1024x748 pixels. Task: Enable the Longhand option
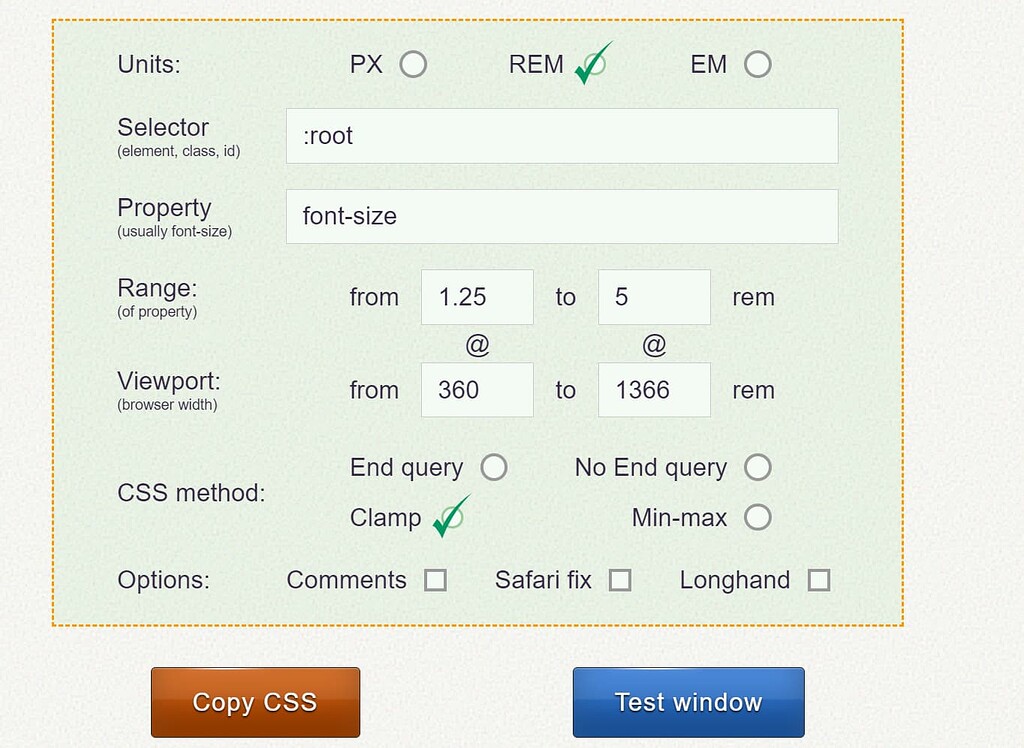[x=820, y=579]
